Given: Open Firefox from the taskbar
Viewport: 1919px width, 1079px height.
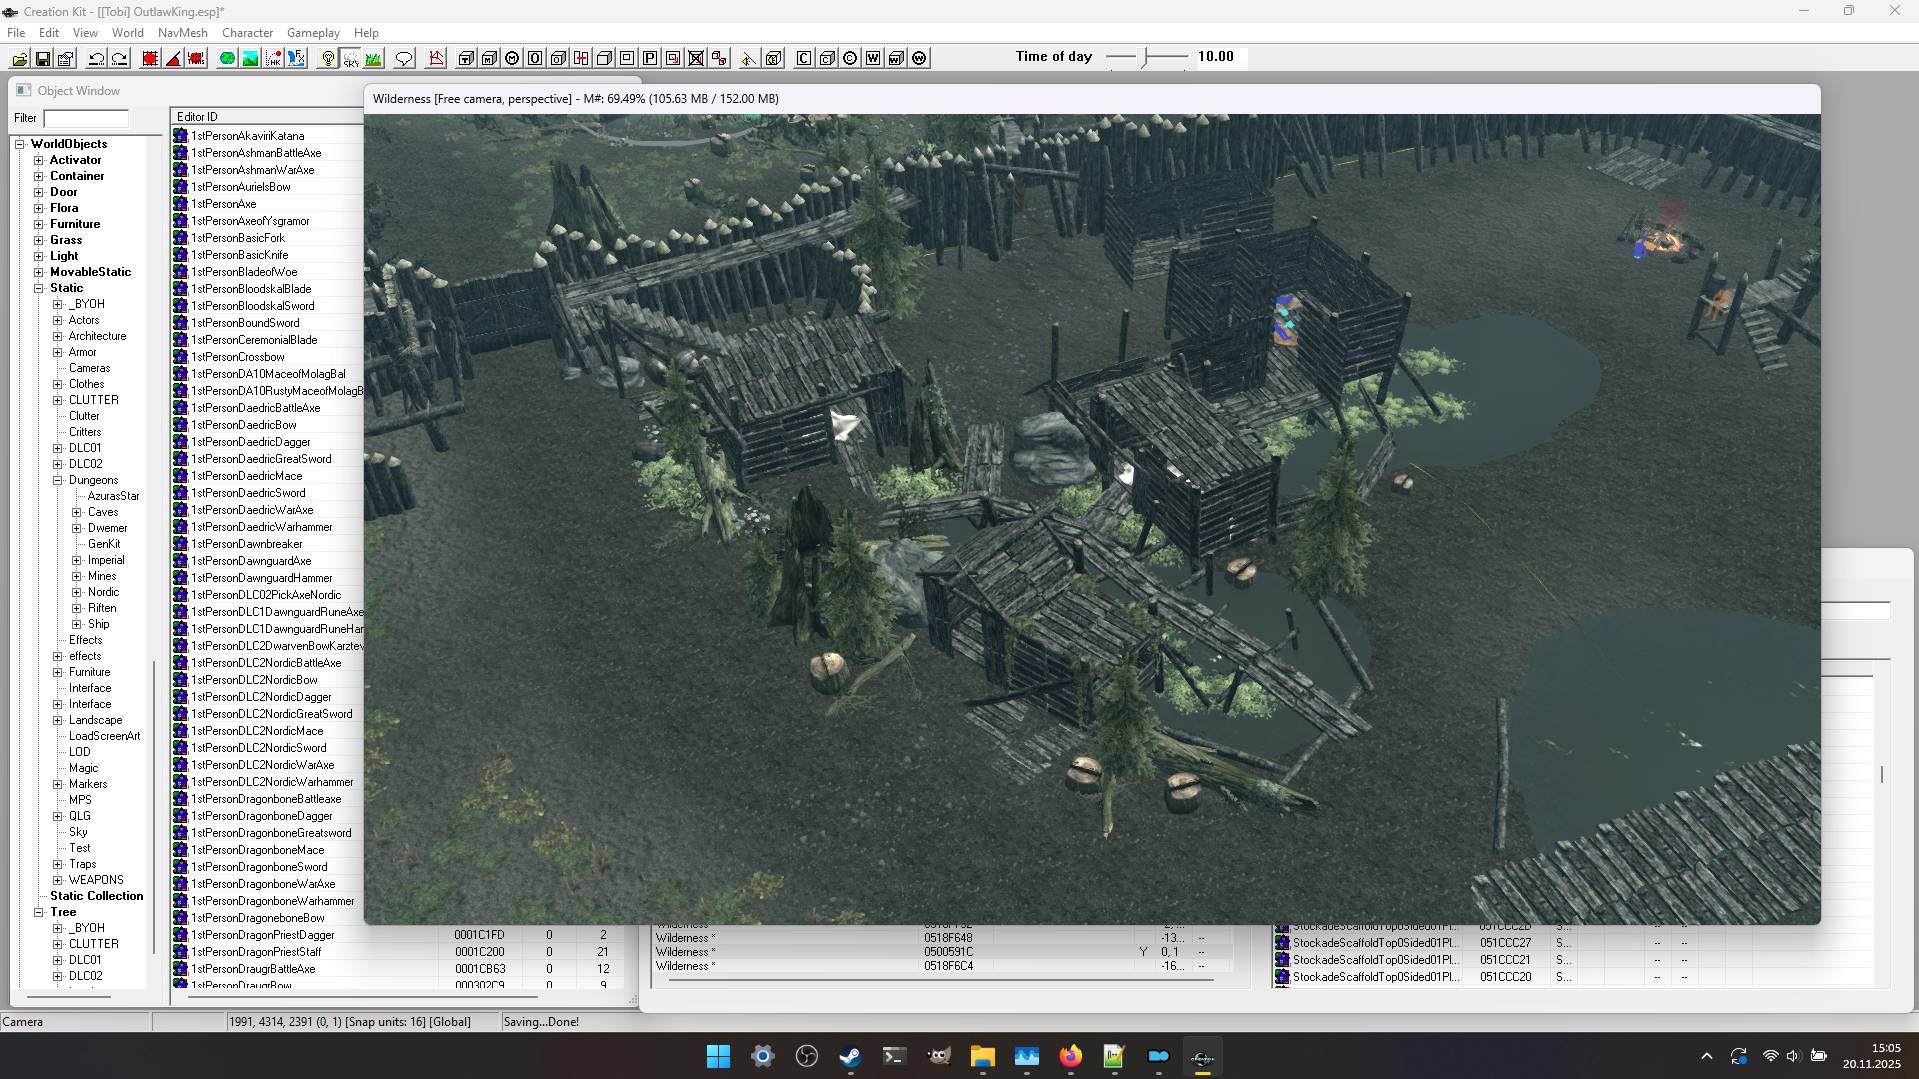Looking at the screenshot, I should [x=1070, y=1056].
